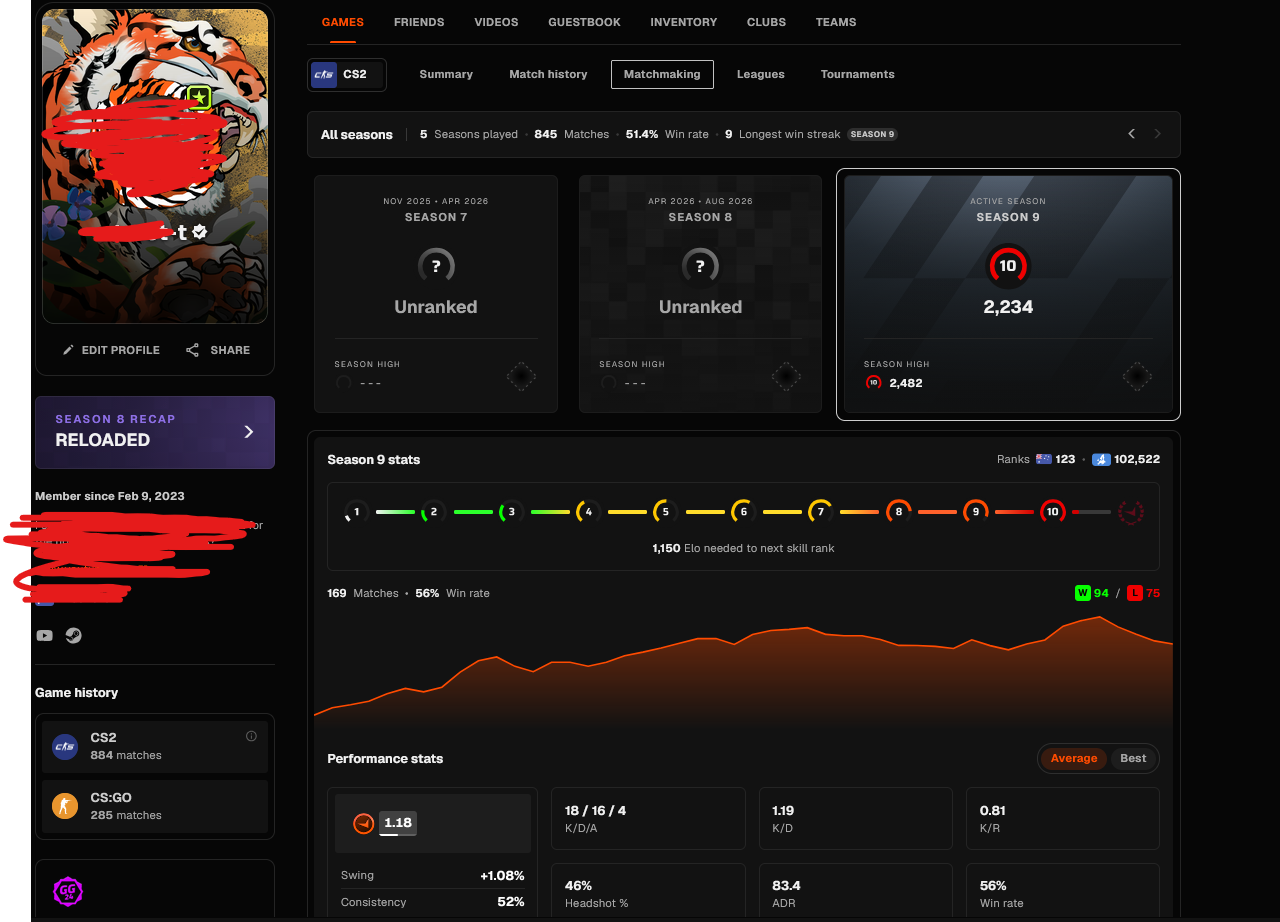Switch to the Tournaments sub-tab

click(x=858, y=74)
